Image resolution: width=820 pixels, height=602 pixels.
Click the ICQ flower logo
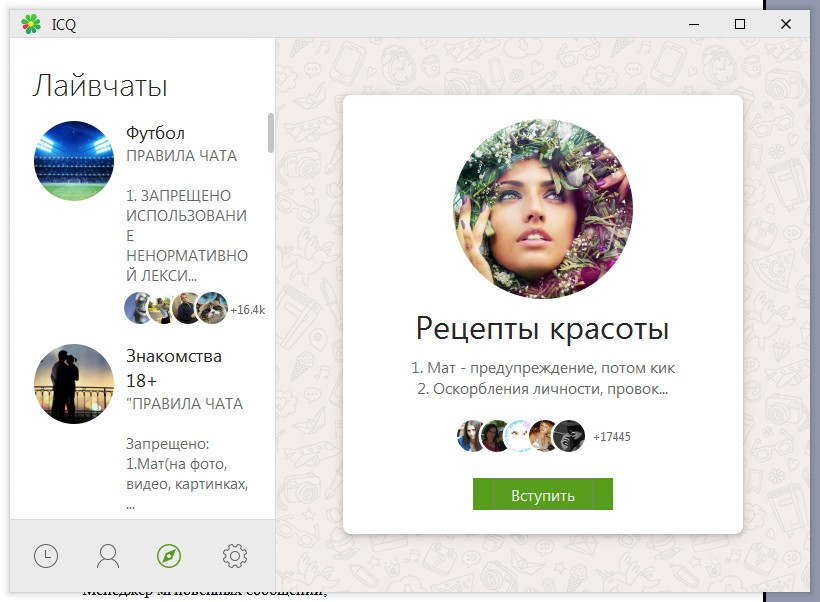31,24
